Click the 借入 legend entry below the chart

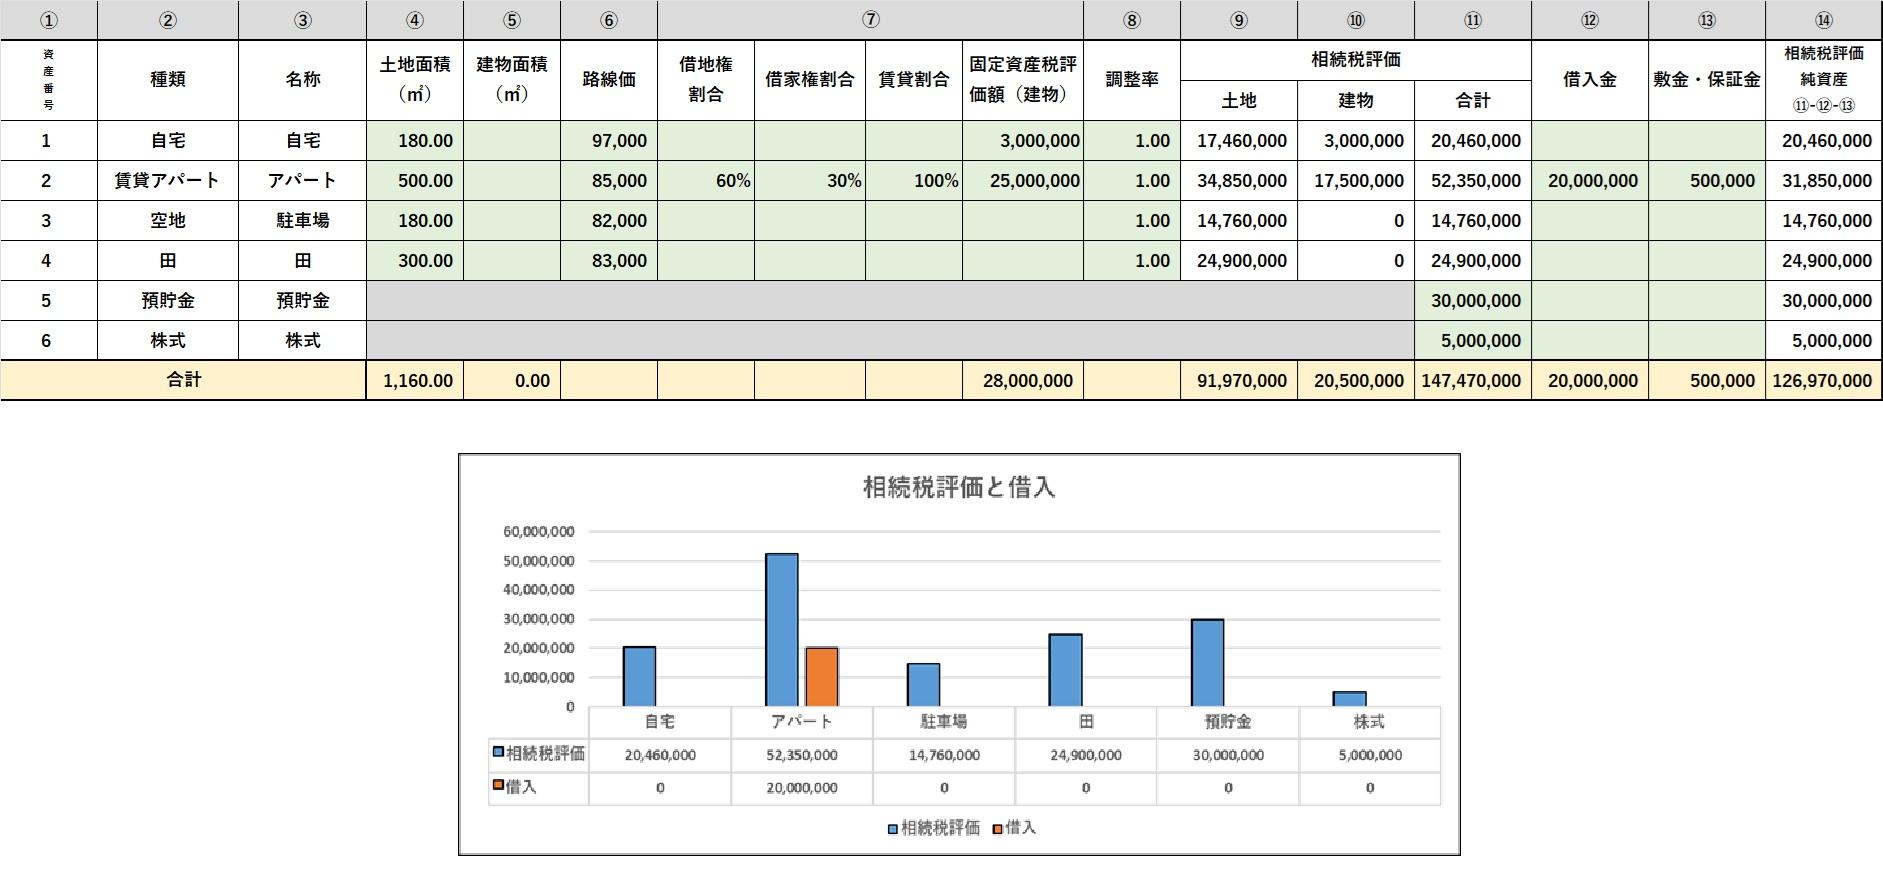1014,828
